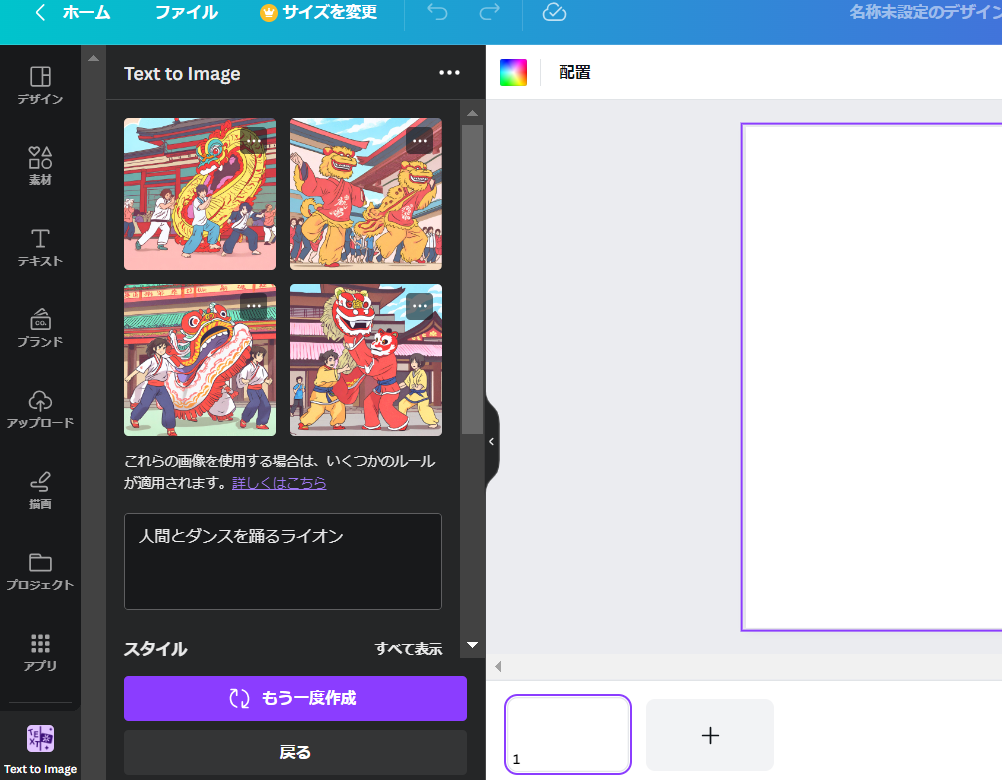Open the プロジェクト folder panel
The height and width of the screenshot is (780, 1002).
(40, 571)
